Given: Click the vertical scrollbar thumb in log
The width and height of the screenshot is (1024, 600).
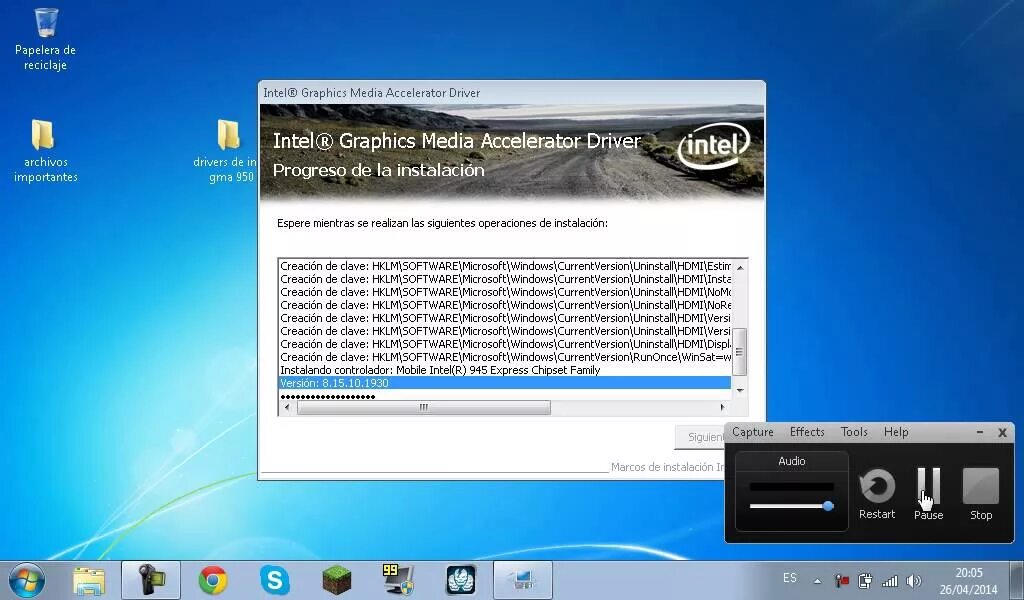Looking at the screenshot, I should click(x=739, y=352).
